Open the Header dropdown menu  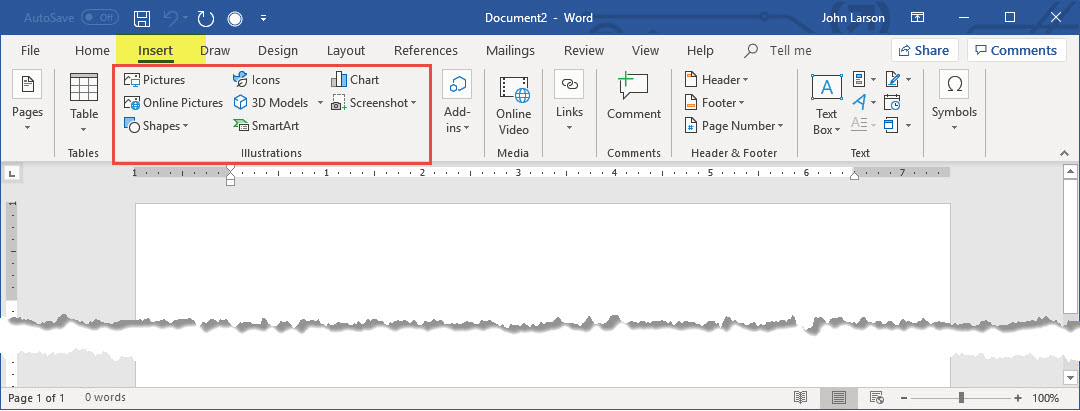click(718, 80)
